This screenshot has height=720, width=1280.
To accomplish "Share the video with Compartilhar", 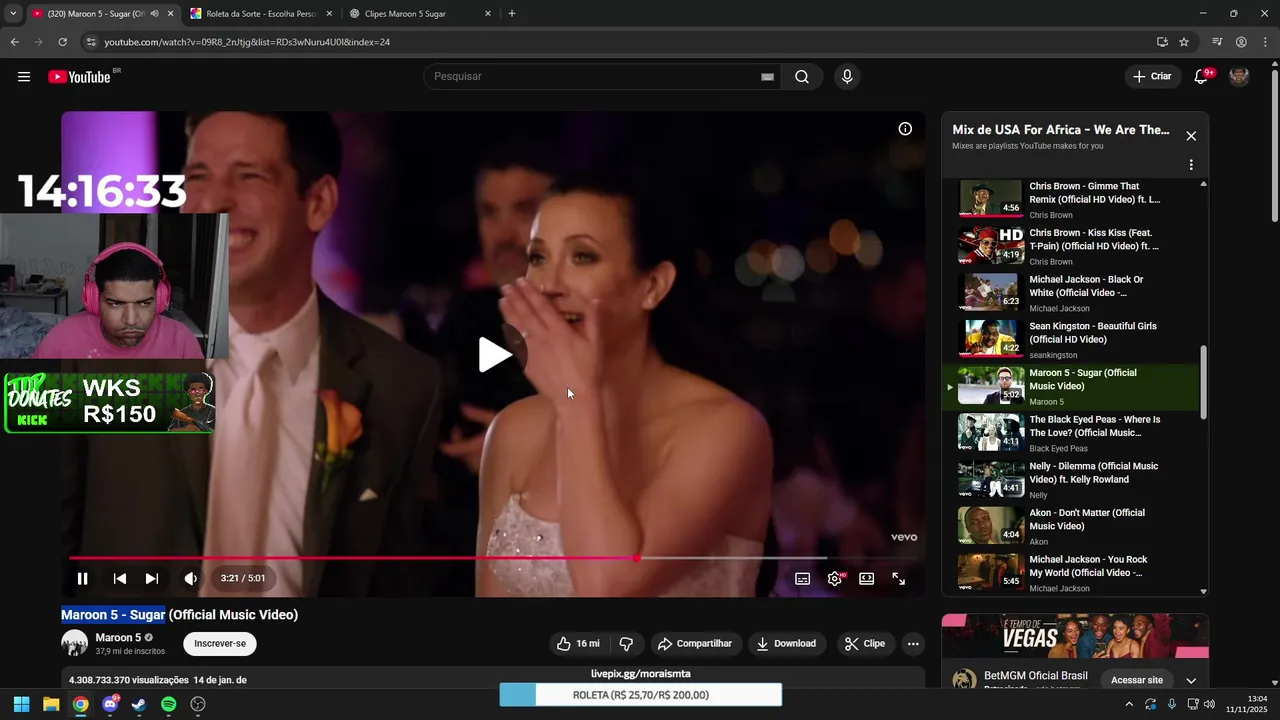I will [x=695, y=644].
